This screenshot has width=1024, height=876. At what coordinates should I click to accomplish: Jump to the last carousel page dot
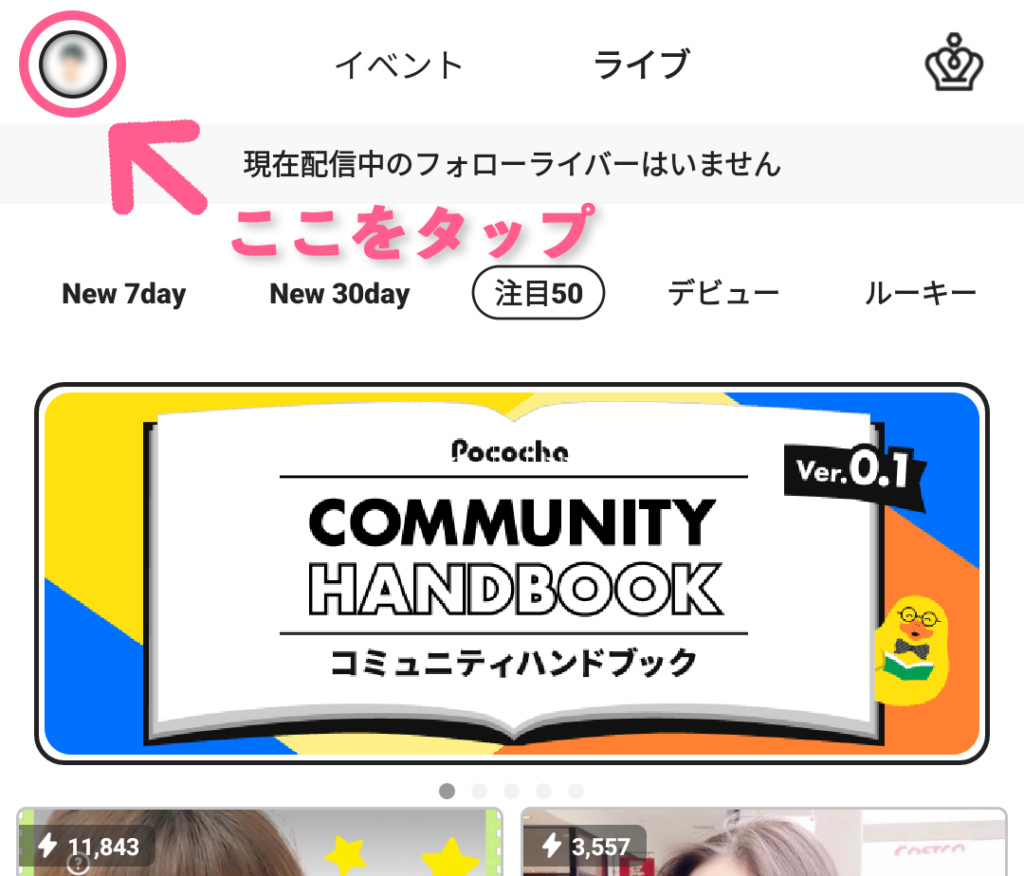pyautogui.click(x=576, y=791)
